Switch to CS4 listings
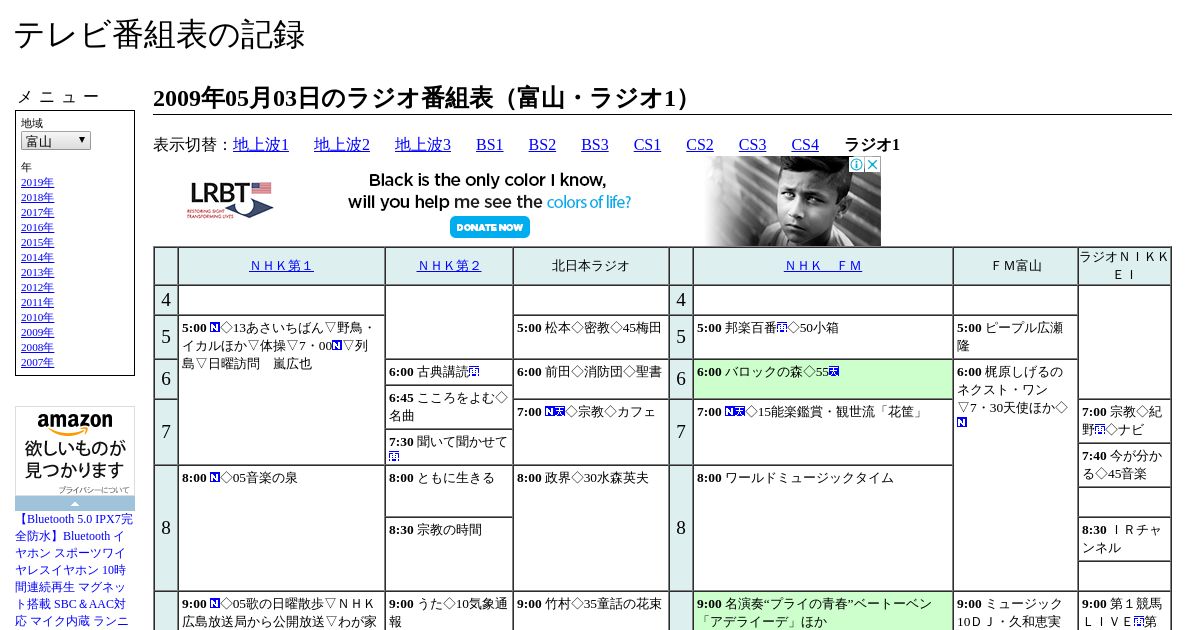Image resolution: width=1200 pixels, height=630 pixels. (x=805, y=145)
